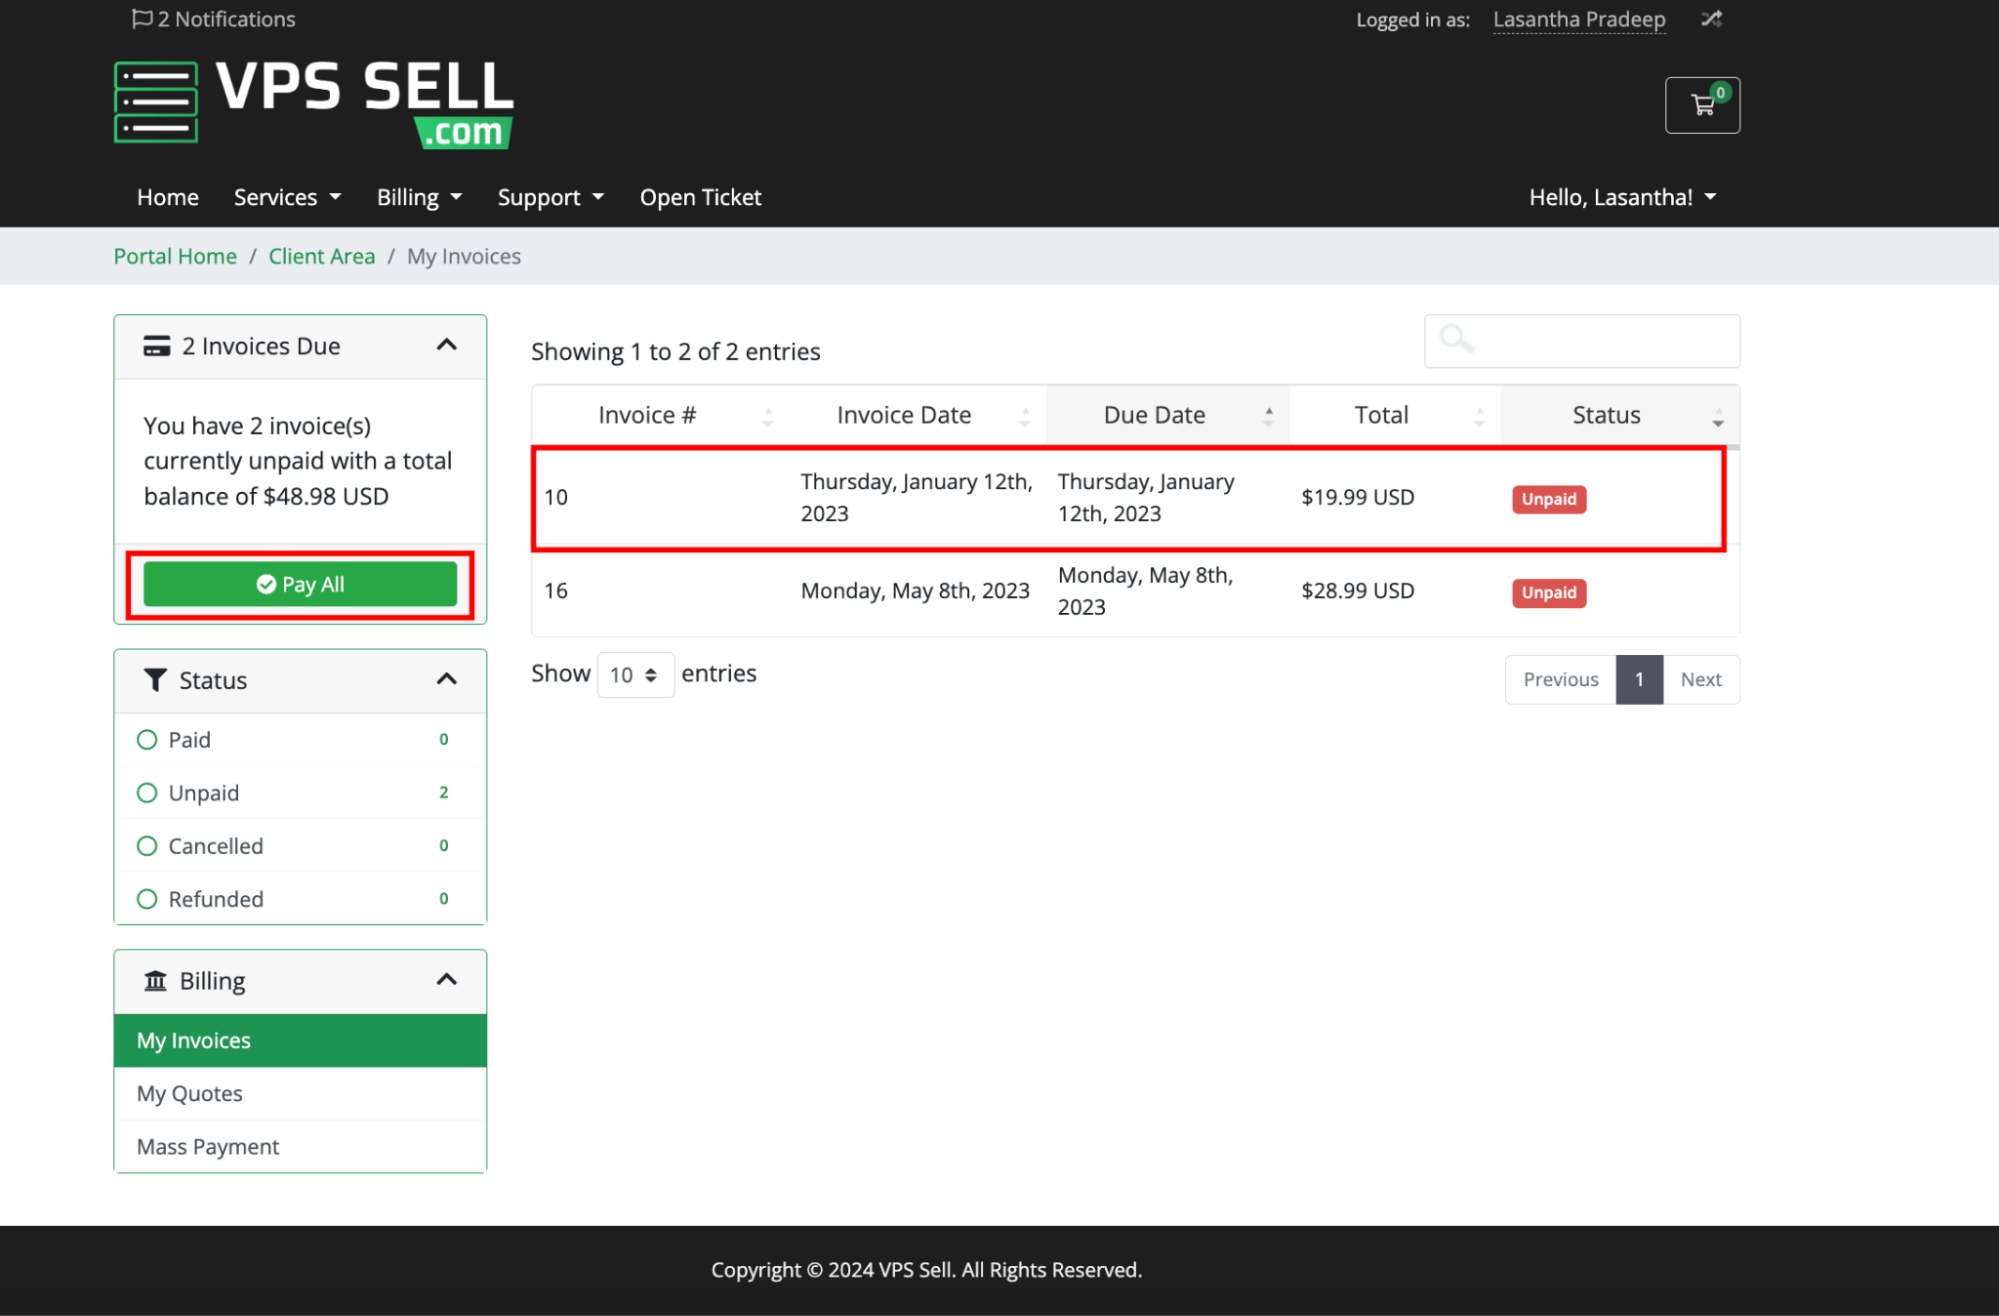Click the Next pagination button
The width and height of the screenshot is (1999, 1316).
click(x=1701, y=679)
